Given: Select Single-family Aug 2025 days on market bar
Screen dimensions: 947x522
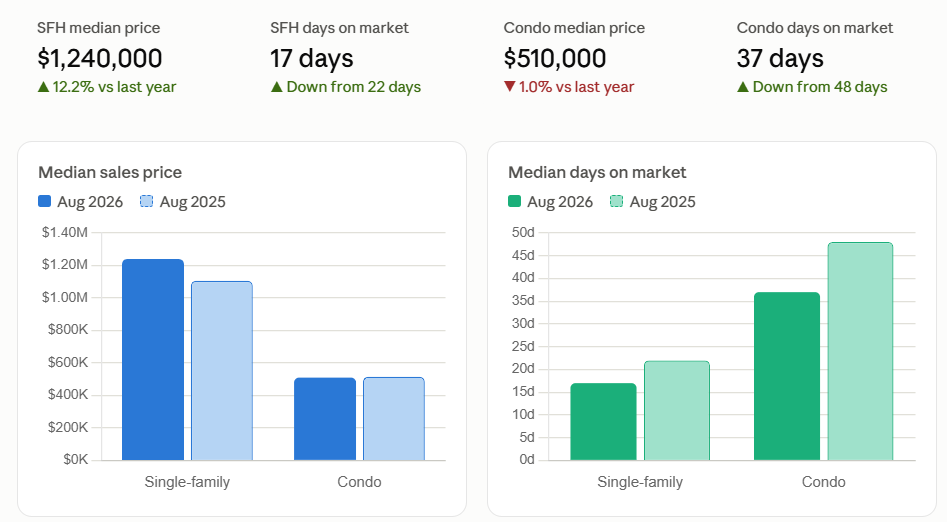Looking at the screenshot, I should [x=677, y=411].
